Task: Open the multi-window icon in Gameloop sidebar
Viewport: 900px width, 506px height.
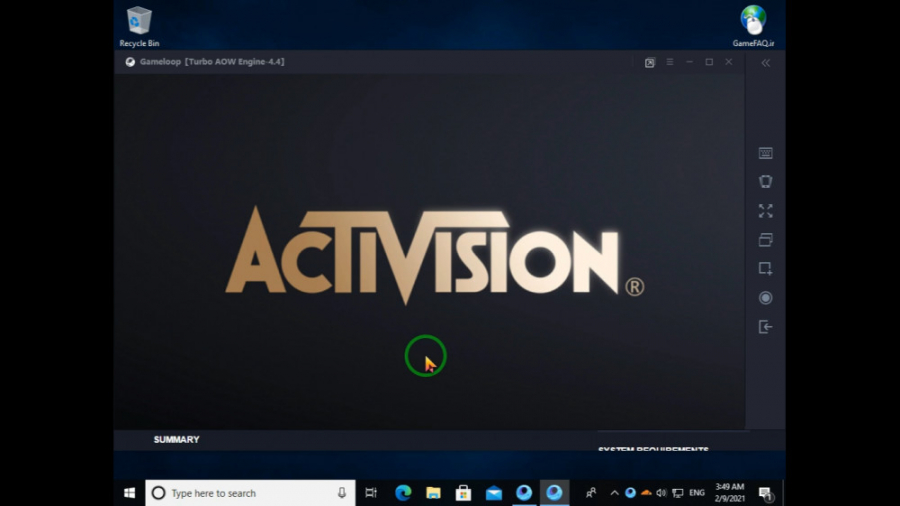Action: pos(765,240)
